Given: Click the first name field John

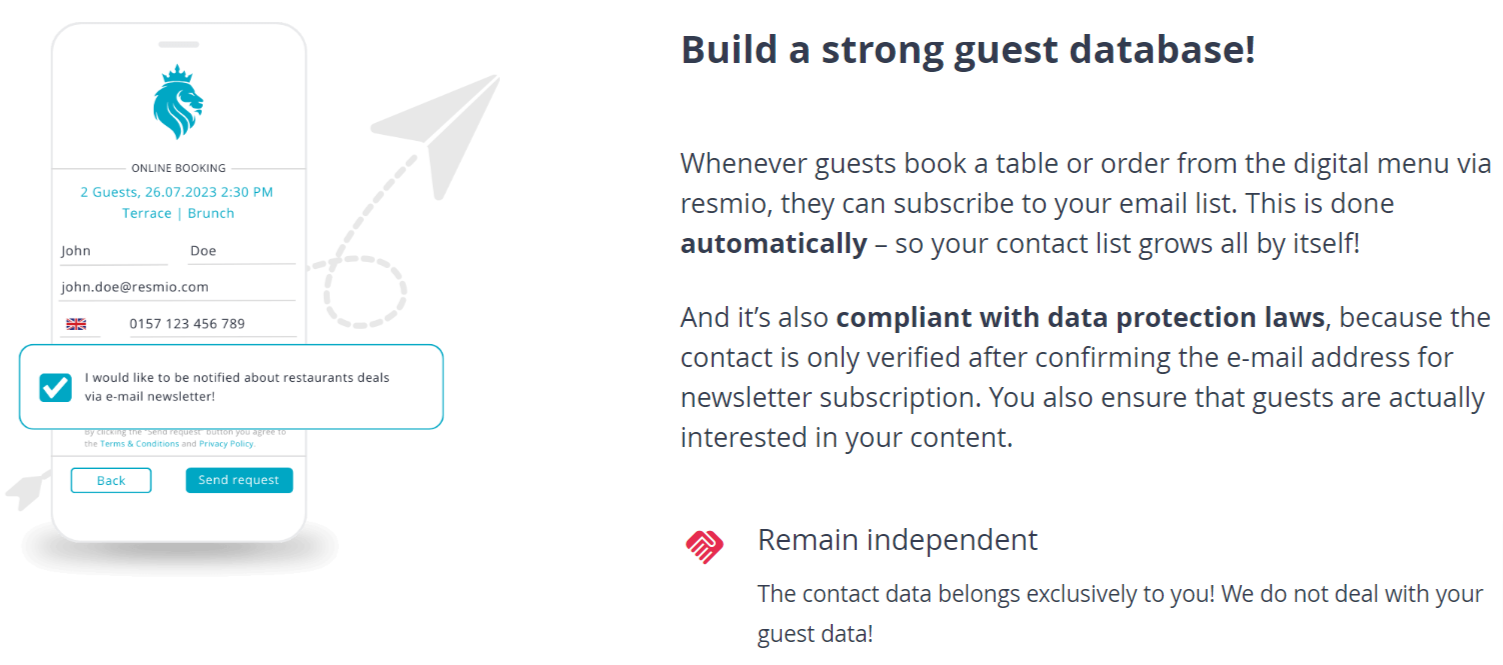Looking at the screenshot, I should (112, 251).
